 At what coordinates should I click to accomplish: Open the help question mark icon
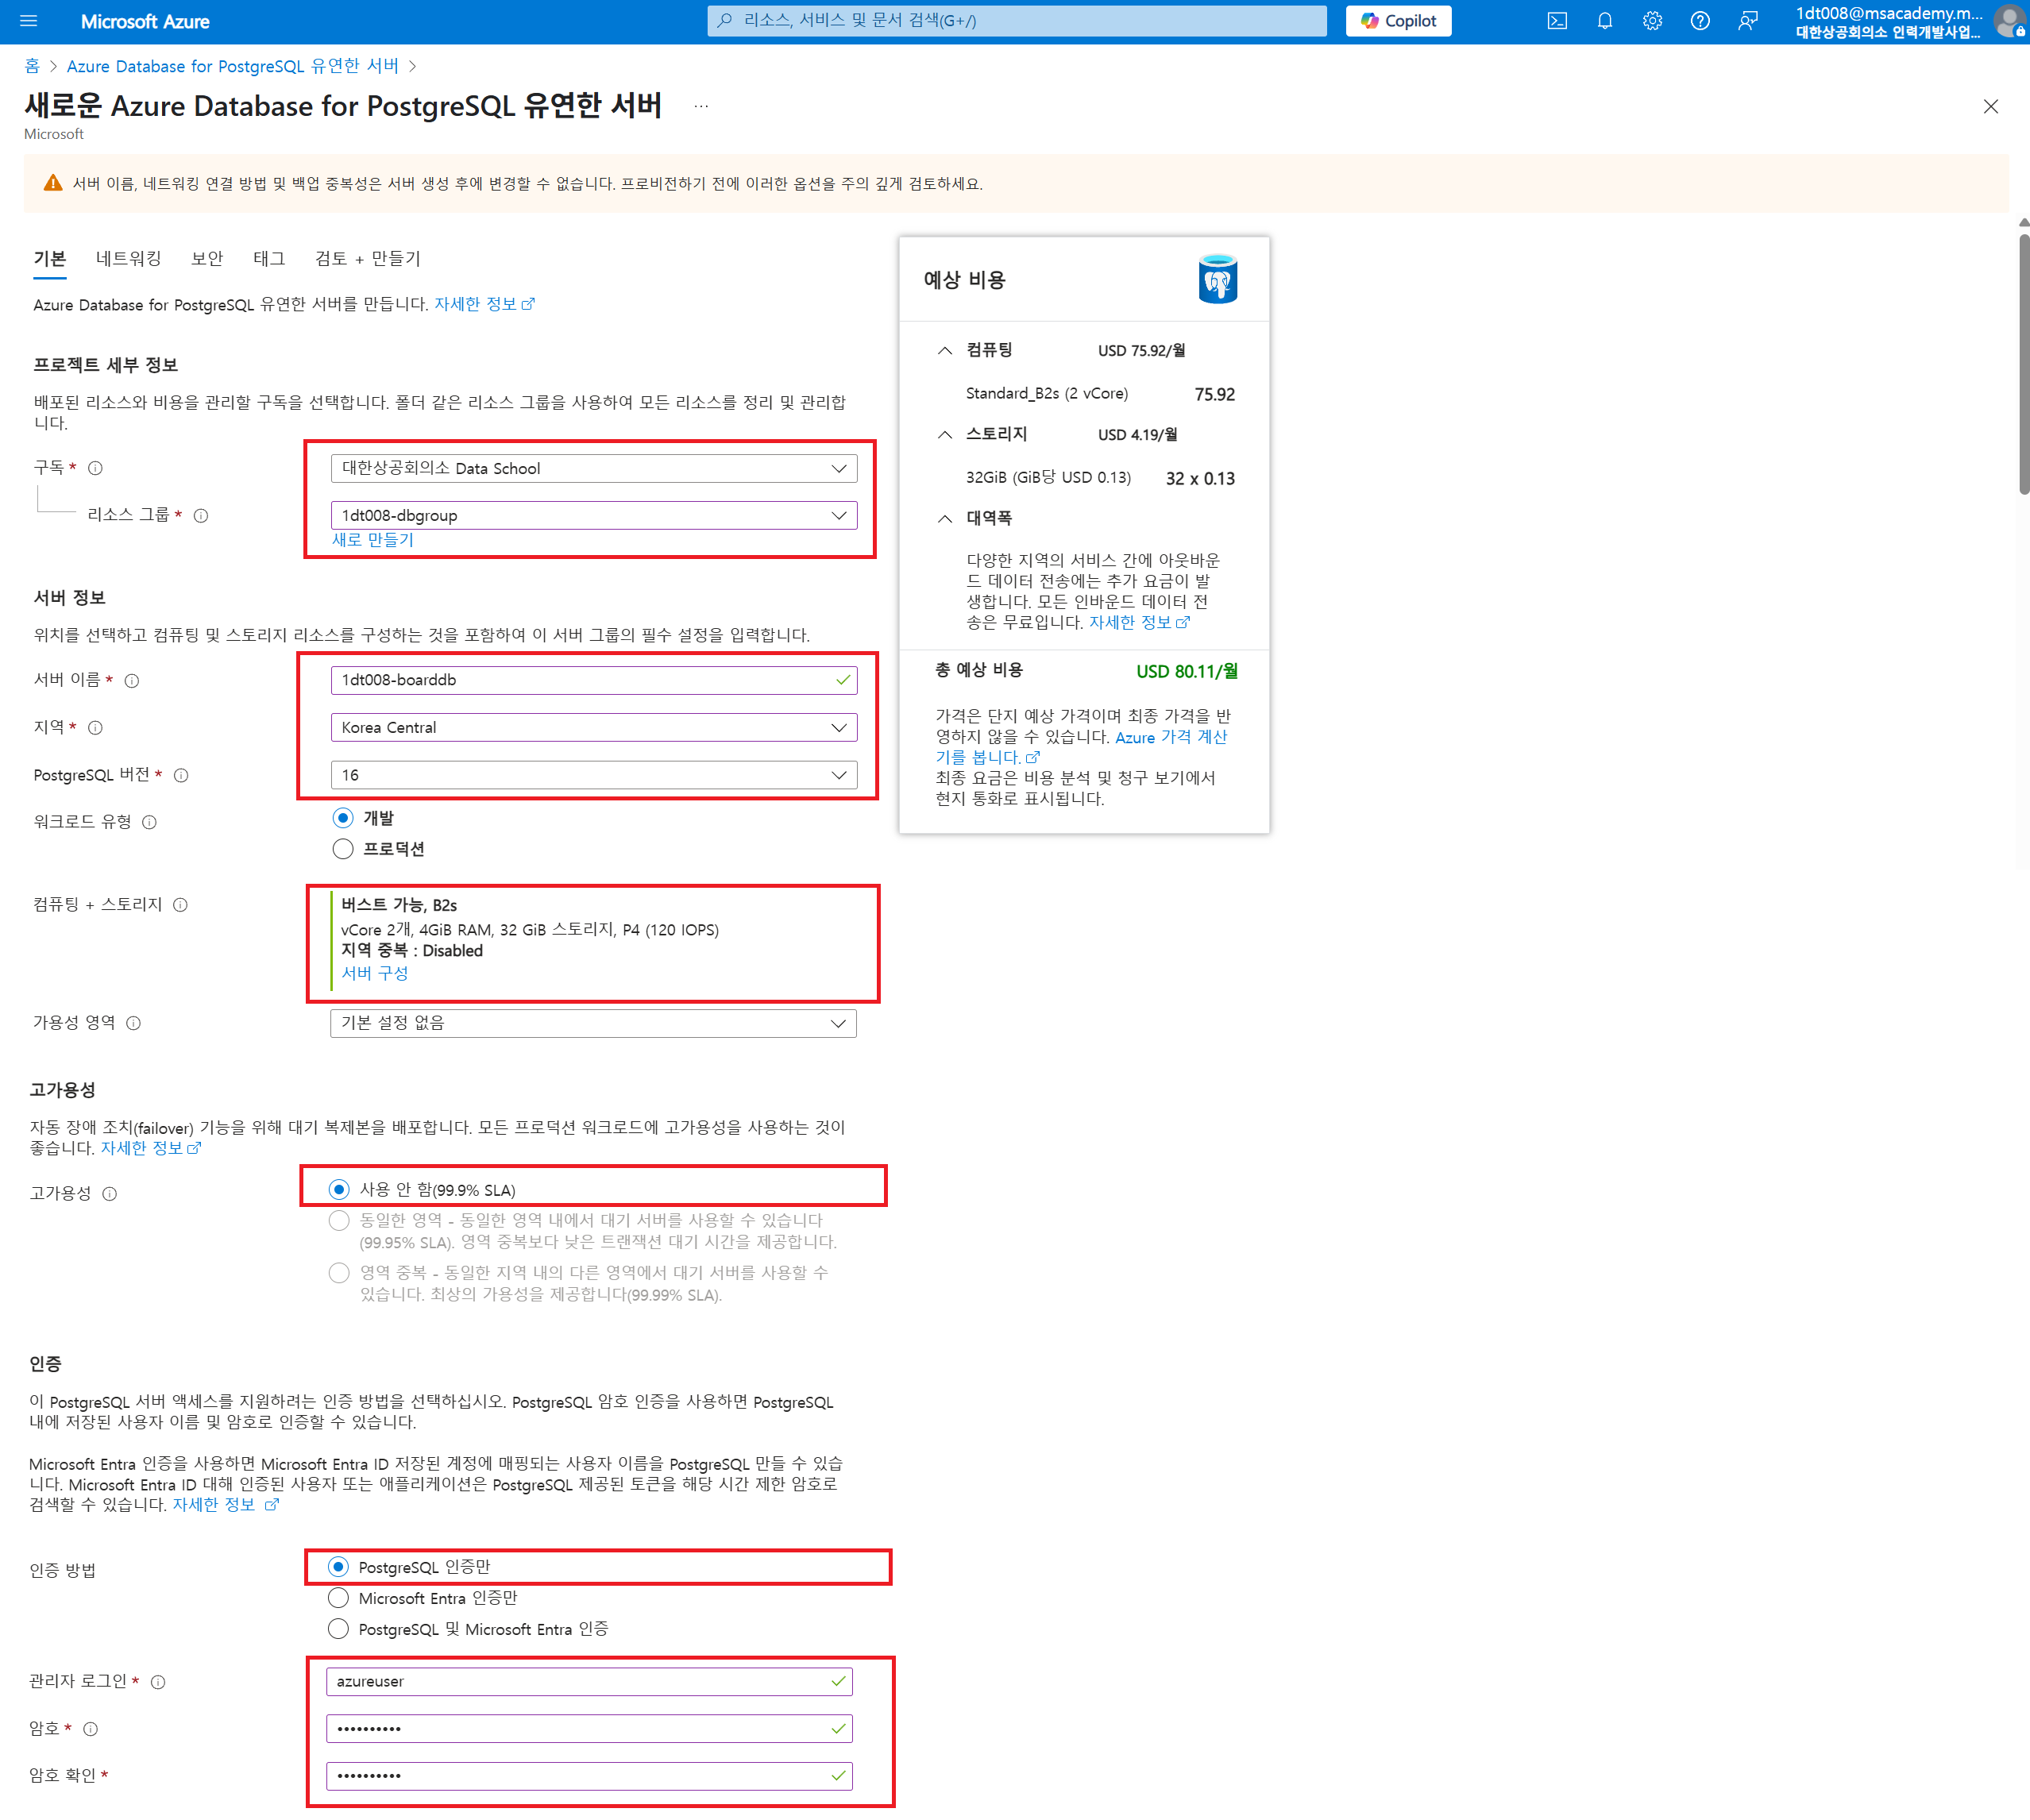(x=1700, y=21)
